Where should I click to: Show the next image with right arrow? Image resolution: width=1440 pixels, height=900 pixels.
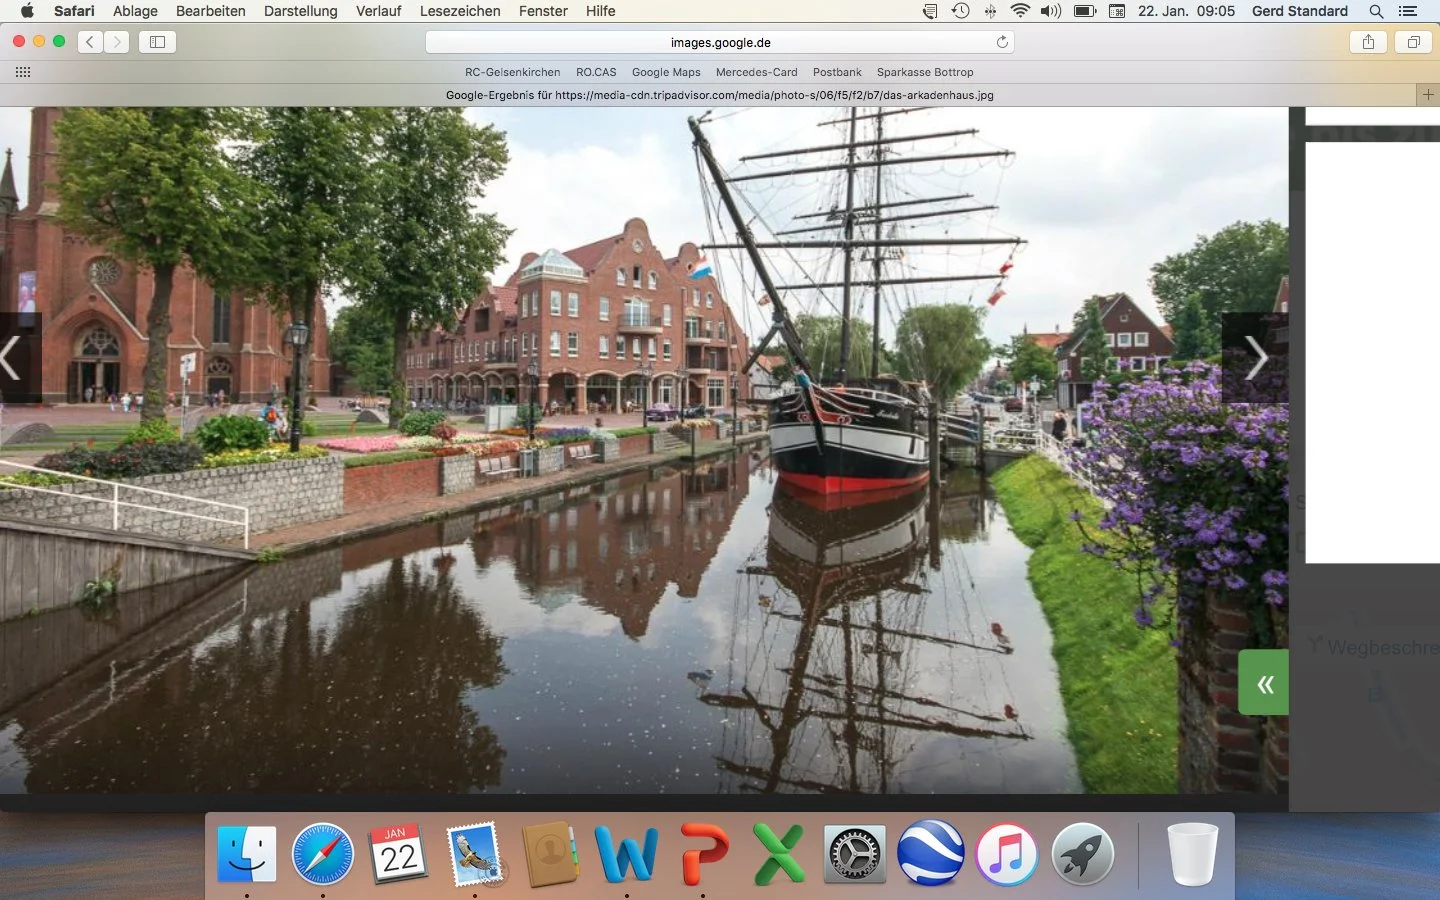point(1256,358)
